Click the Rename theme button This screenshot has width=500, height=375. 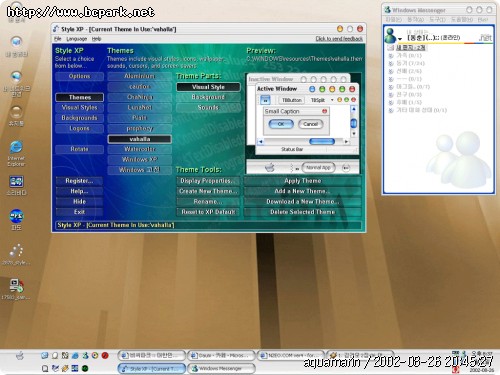(208, 202)
